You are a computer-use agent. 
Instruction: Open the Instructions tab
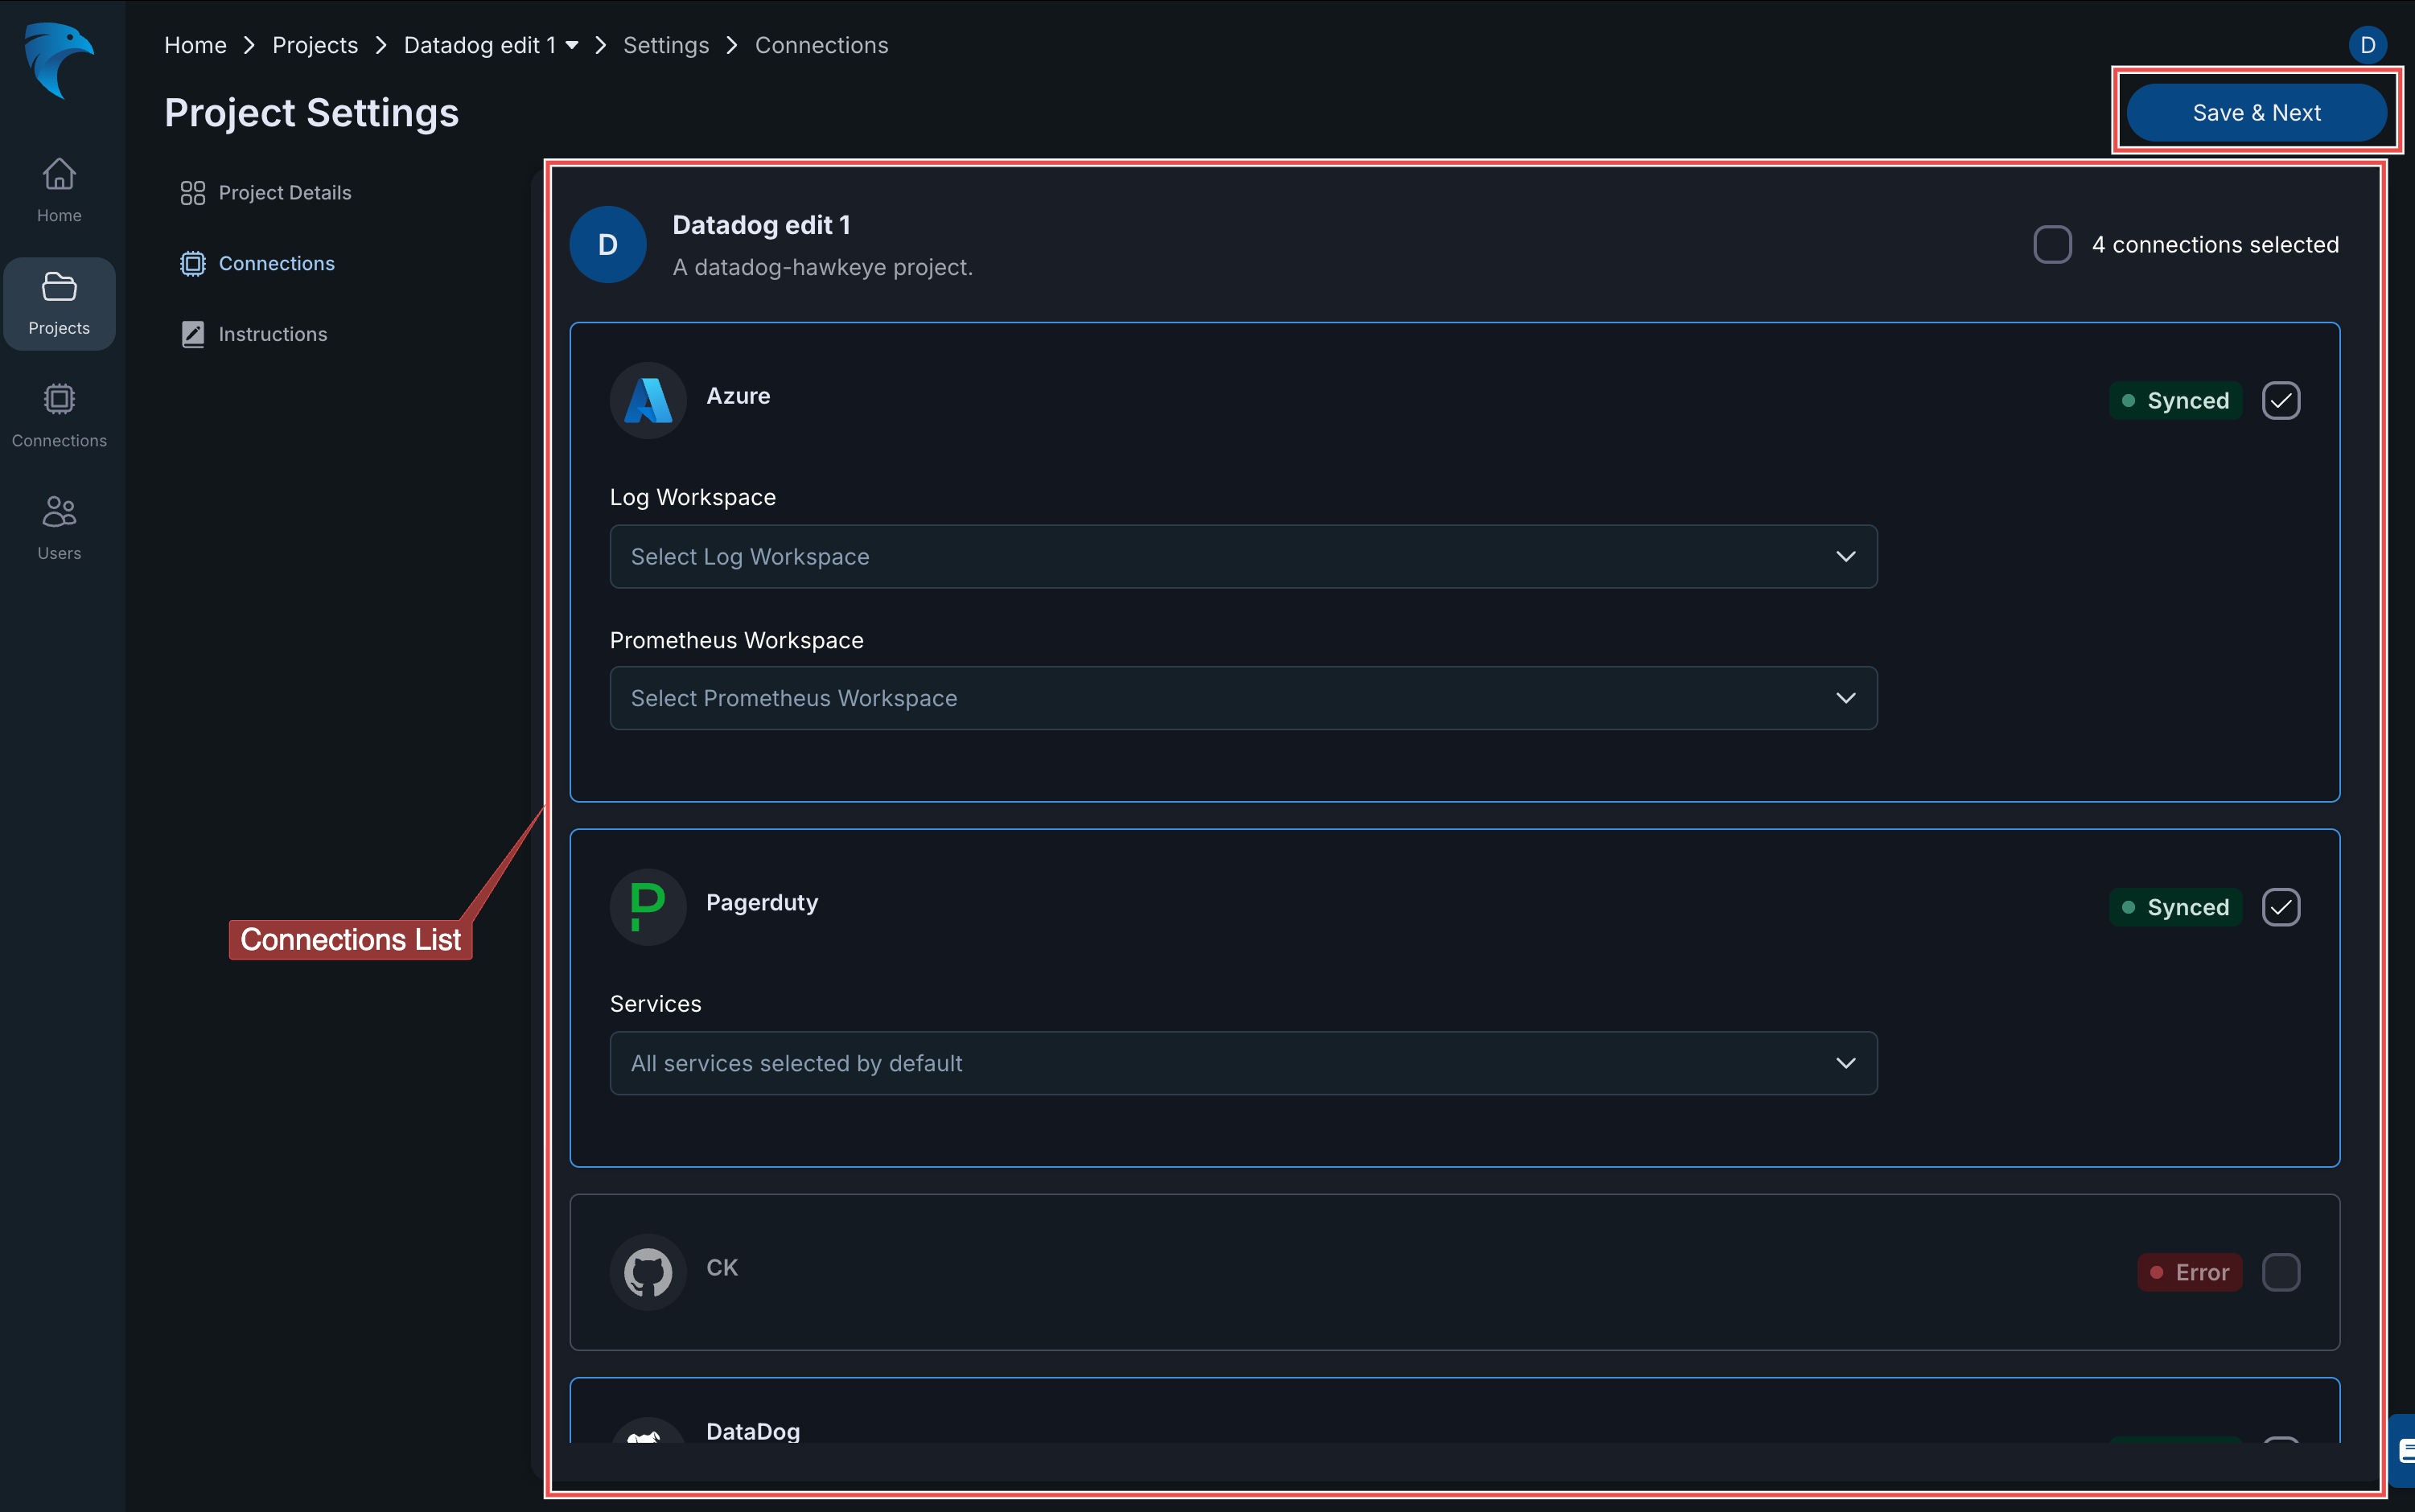pyautogui.click(x=273, y=334)
